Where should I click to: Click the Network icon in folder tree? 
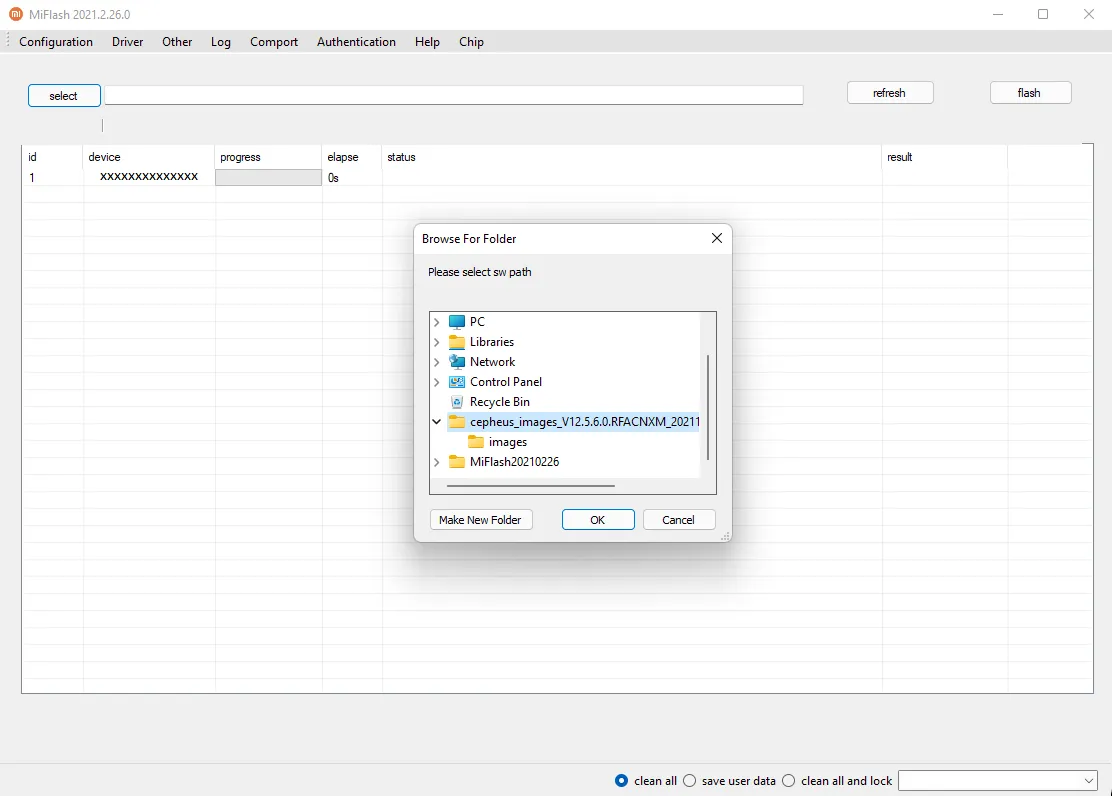[x=457, y=362]
